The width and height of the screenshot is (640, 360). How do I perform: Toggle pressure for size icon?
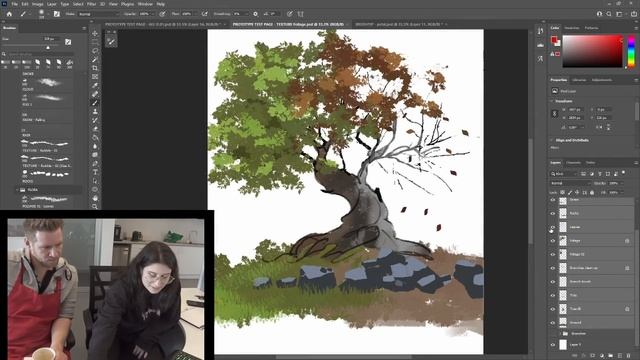[289, 14]
